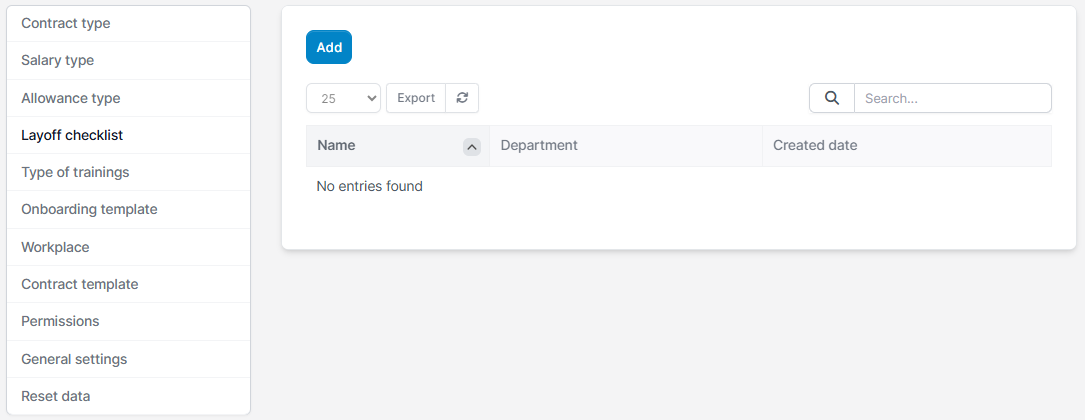
Task: Go to Permissions settings
Action: [60, 321]
